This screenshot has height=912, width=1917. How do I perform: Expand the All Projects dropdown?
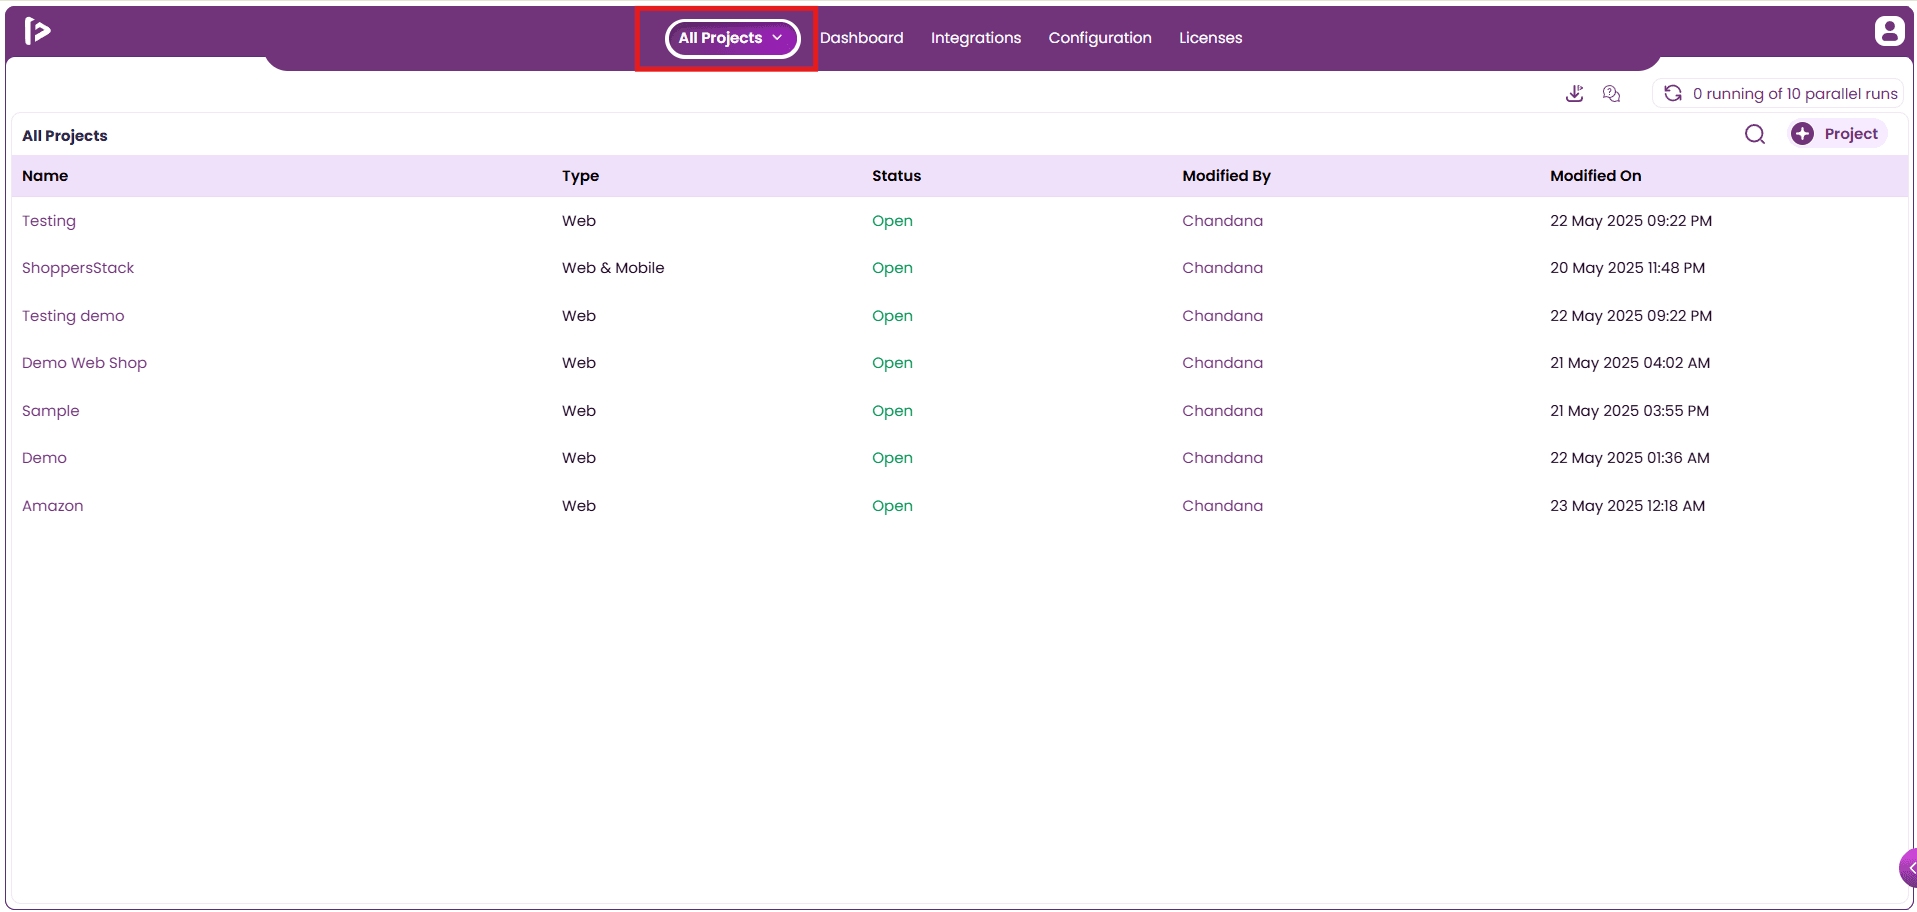pyautogui.click(x=732, y=38)
